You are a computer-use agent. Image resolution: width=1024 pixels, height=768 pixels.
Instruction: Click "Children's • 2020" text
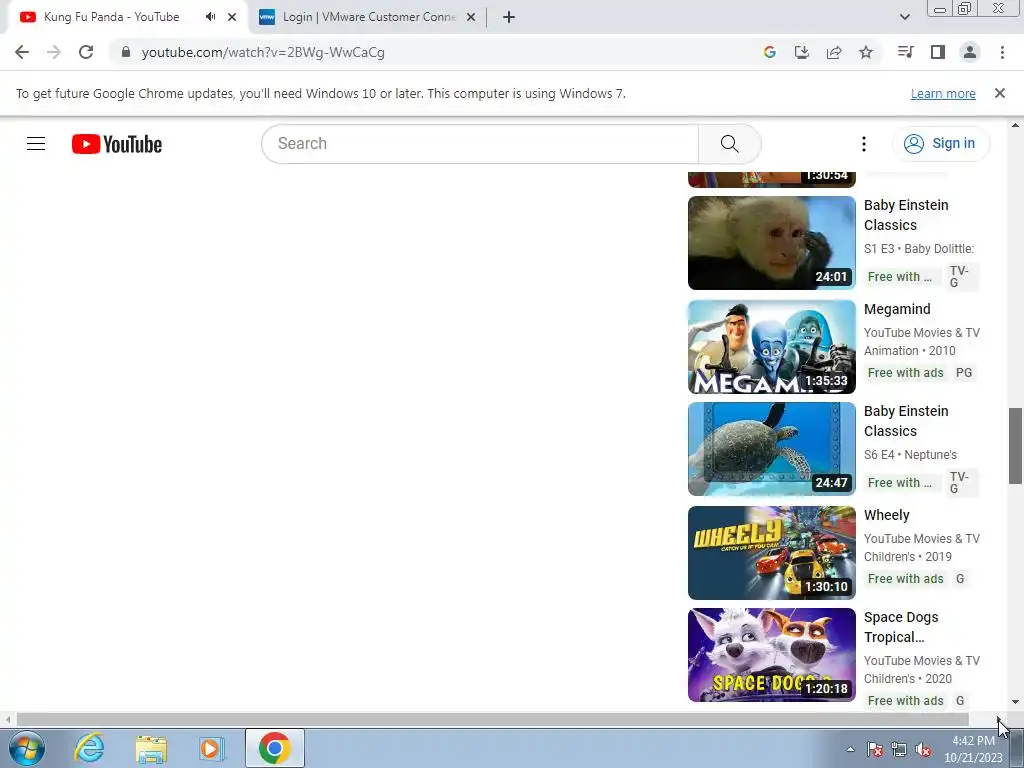(907, 679)
